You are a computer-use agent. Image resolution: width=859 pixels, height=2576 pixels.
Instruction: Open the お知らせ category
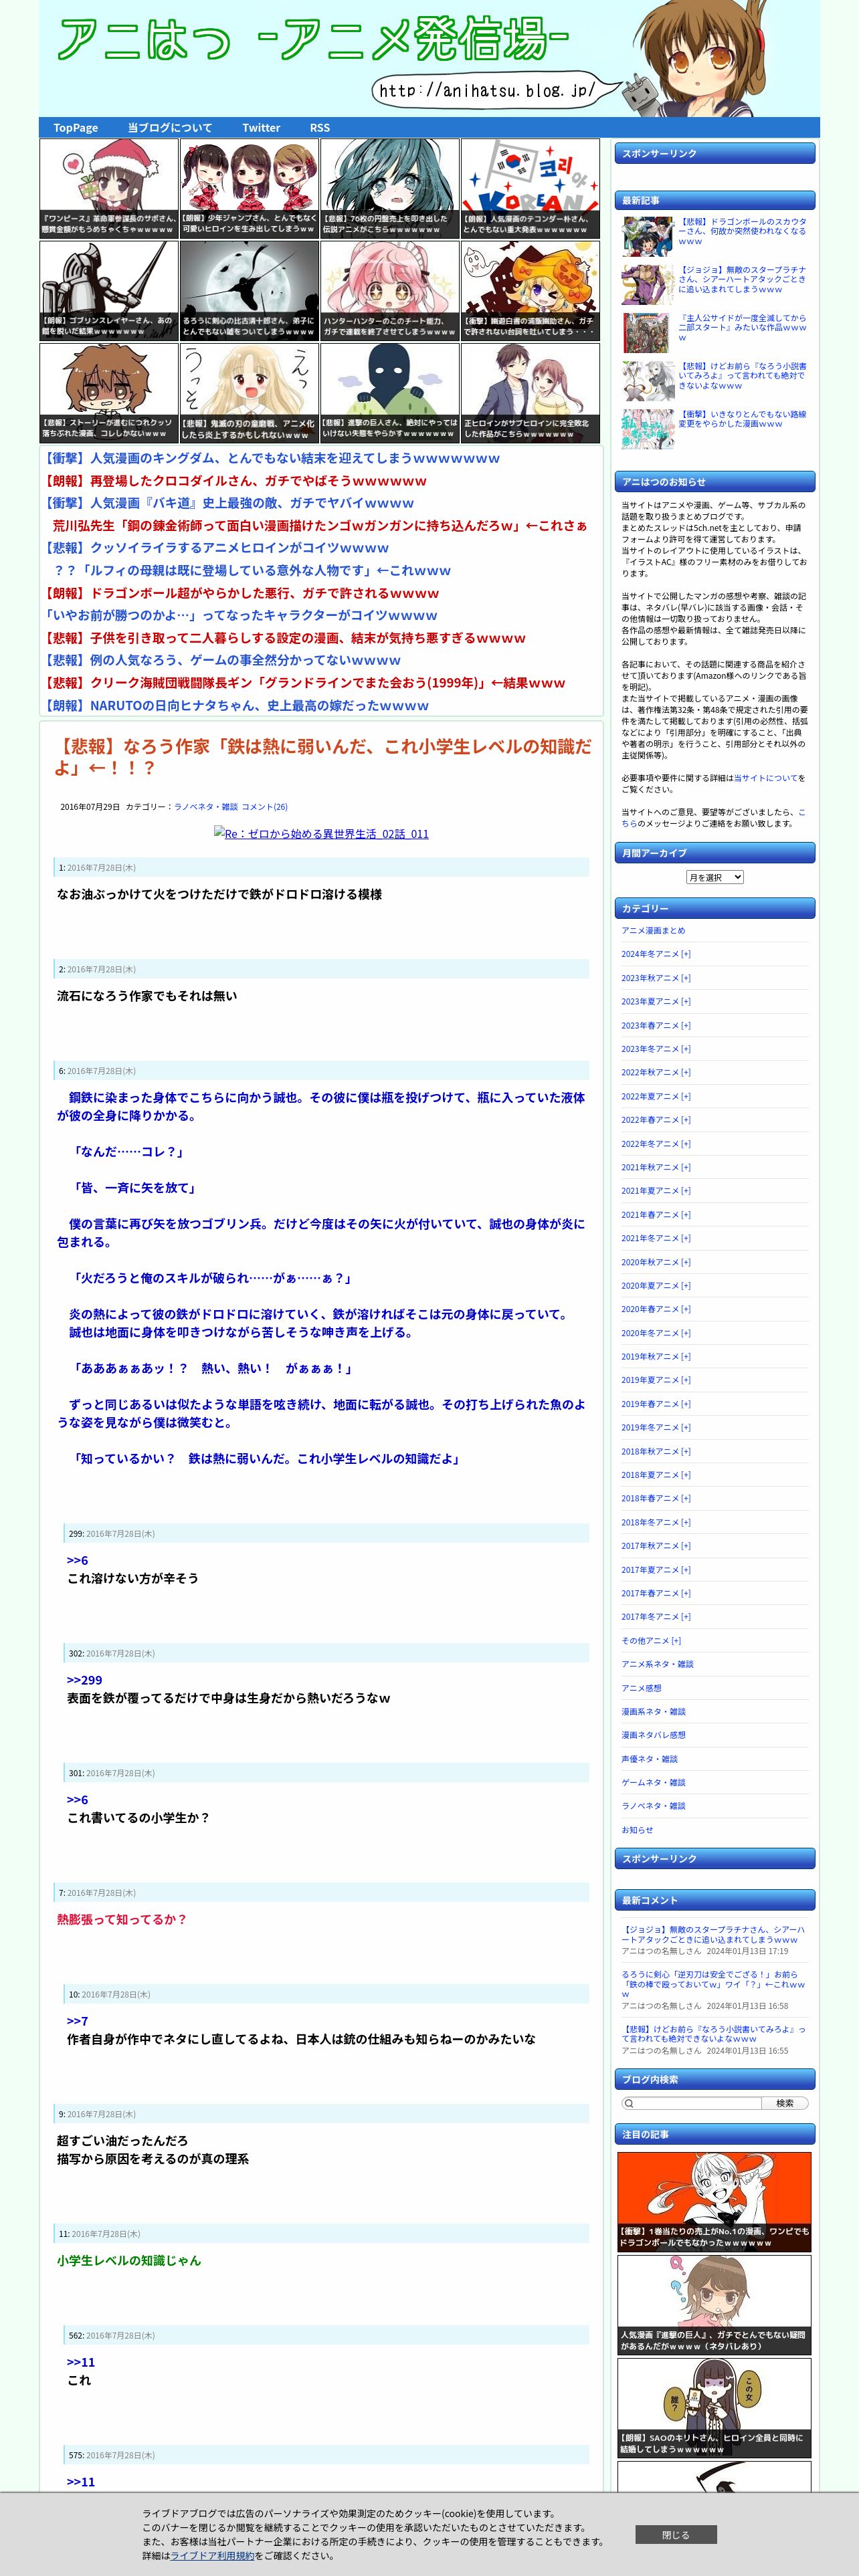tap(637, 1830)
